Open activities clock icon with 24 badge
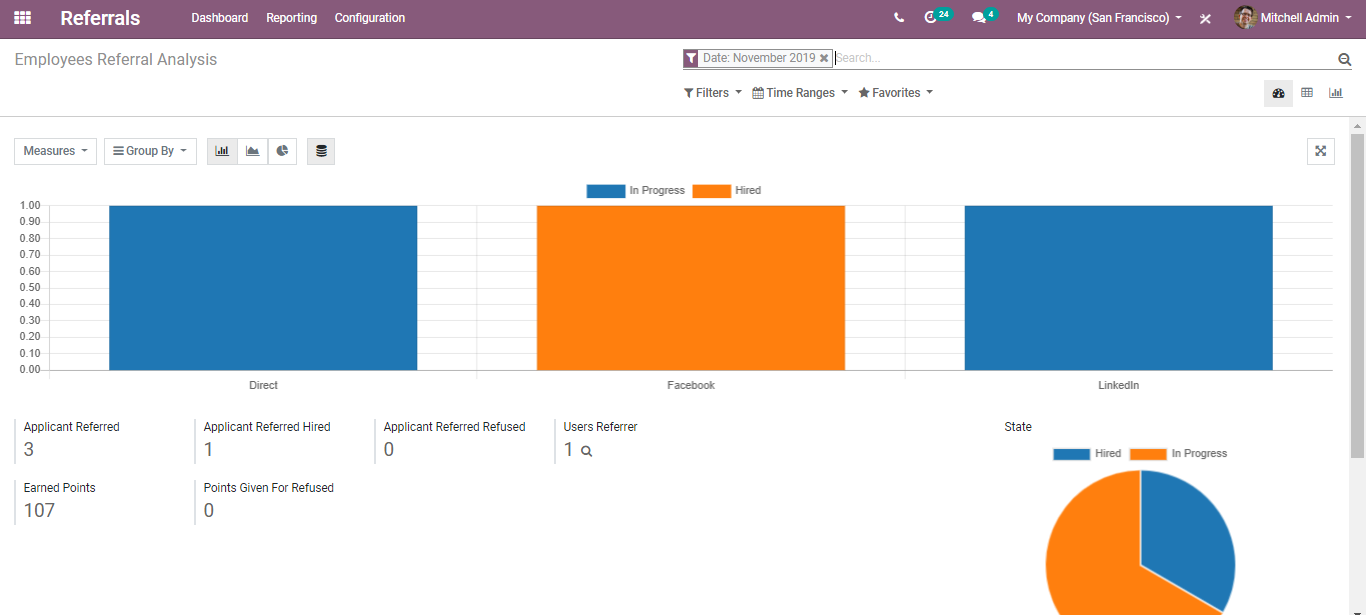Screen dimensions: 1366x615 point(937,17)
